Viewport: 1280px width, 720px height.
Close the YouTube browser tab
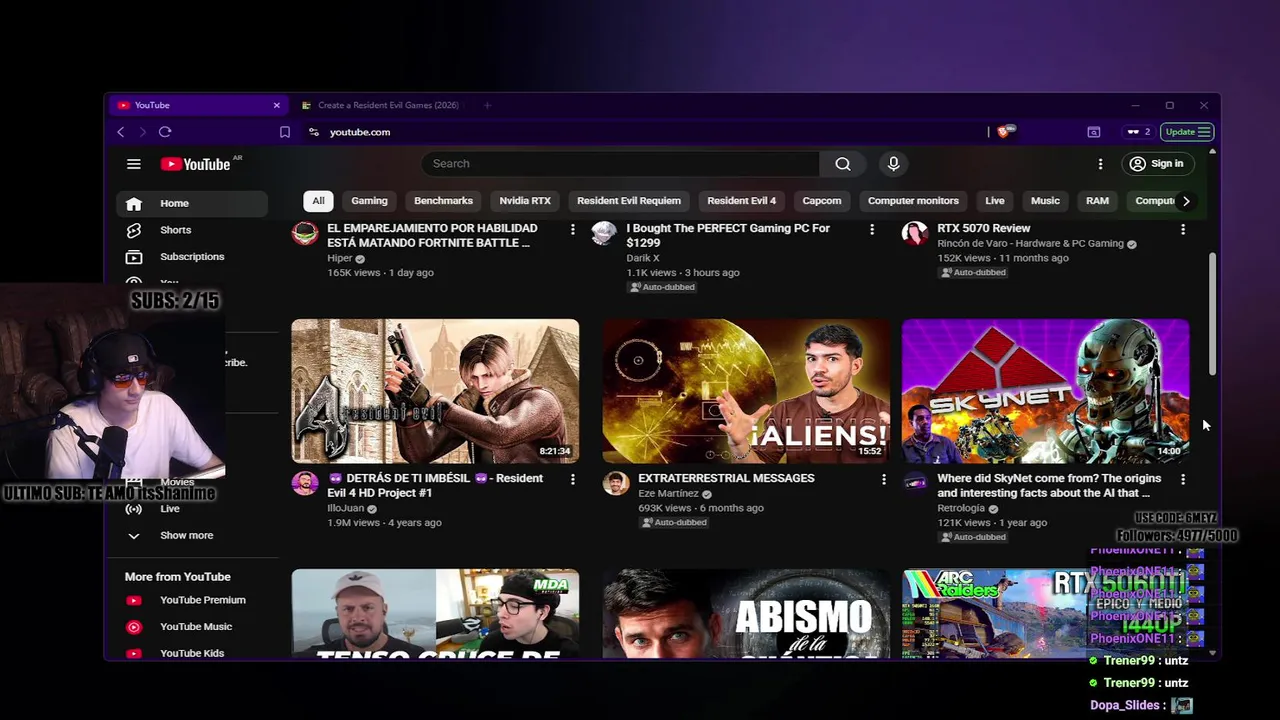(x=277, y=105)
